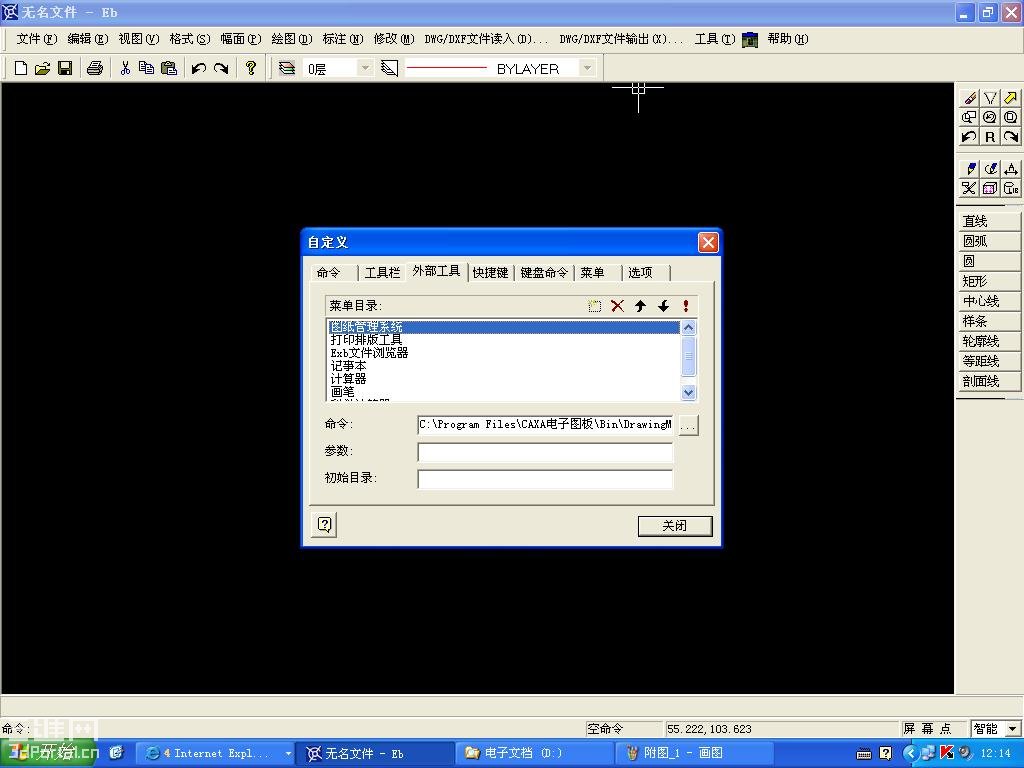Open the 0层 layer dropdown
The image size is (1024, 768).
coord(365,68)
